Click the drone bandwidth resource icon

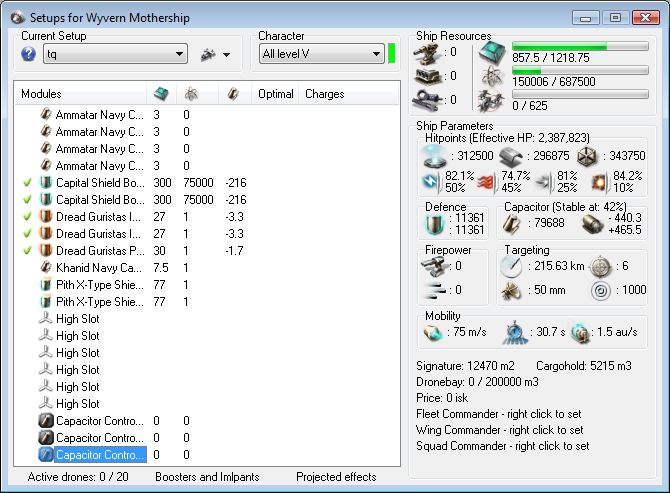click(491, 101)
